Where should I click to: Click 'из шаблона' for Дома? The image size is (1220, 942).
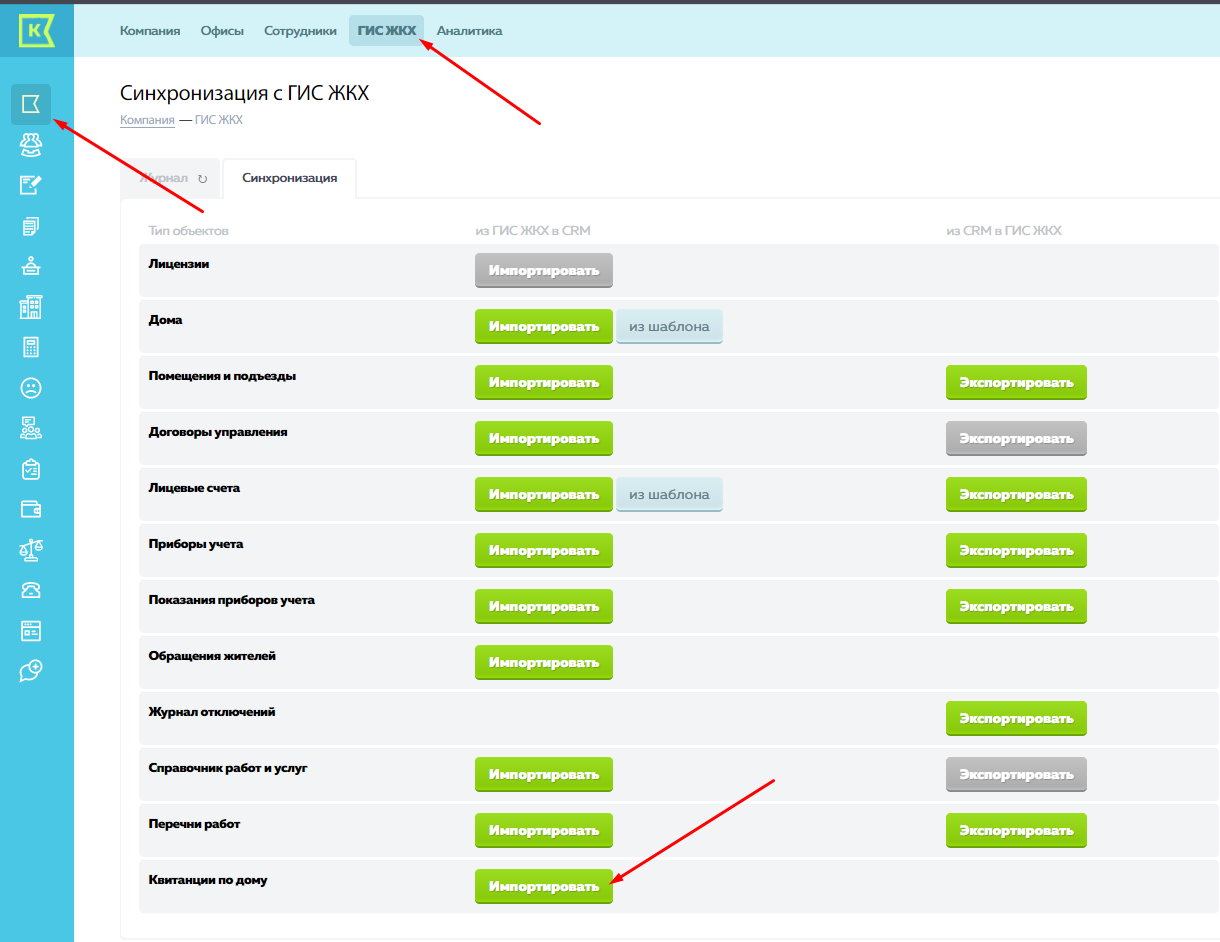[669, 326]
